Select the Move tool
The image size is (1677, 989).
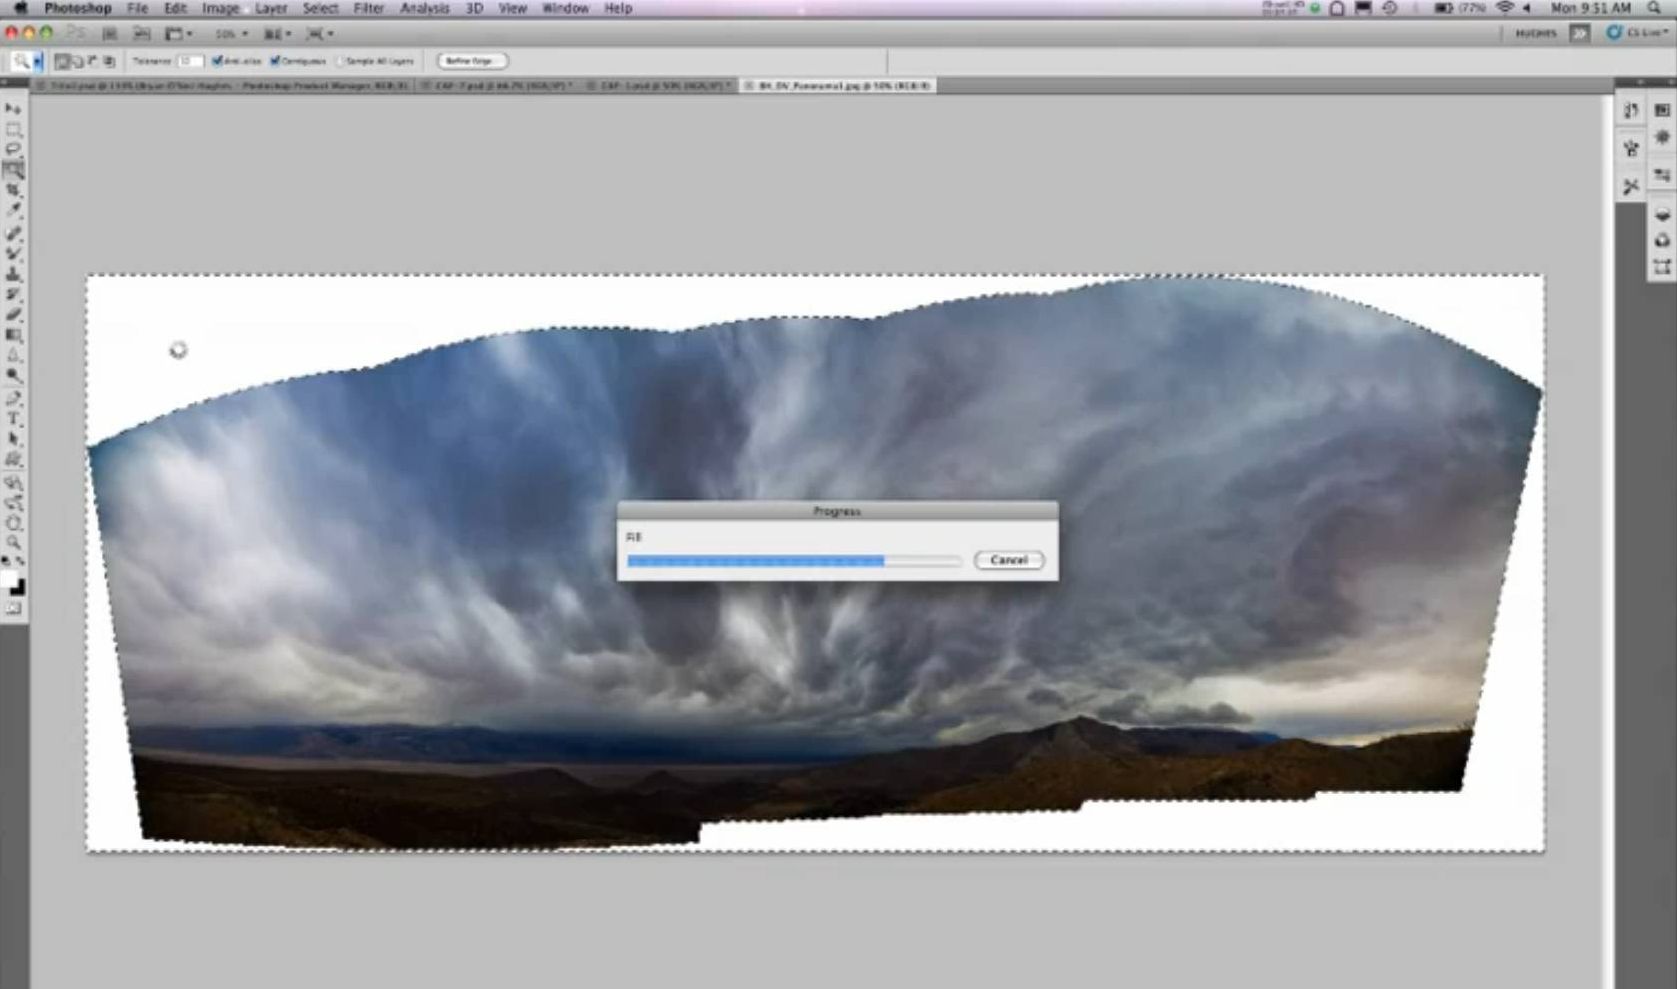point(13,109)
